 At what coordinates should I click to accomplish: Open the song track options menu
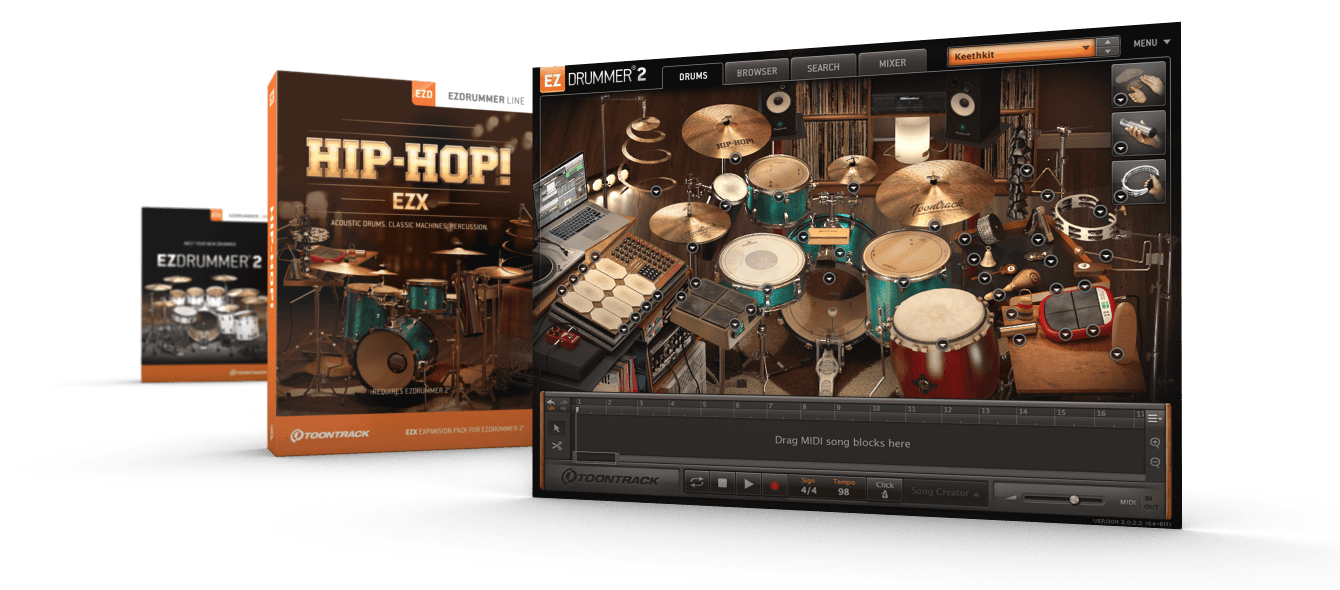1155,417
